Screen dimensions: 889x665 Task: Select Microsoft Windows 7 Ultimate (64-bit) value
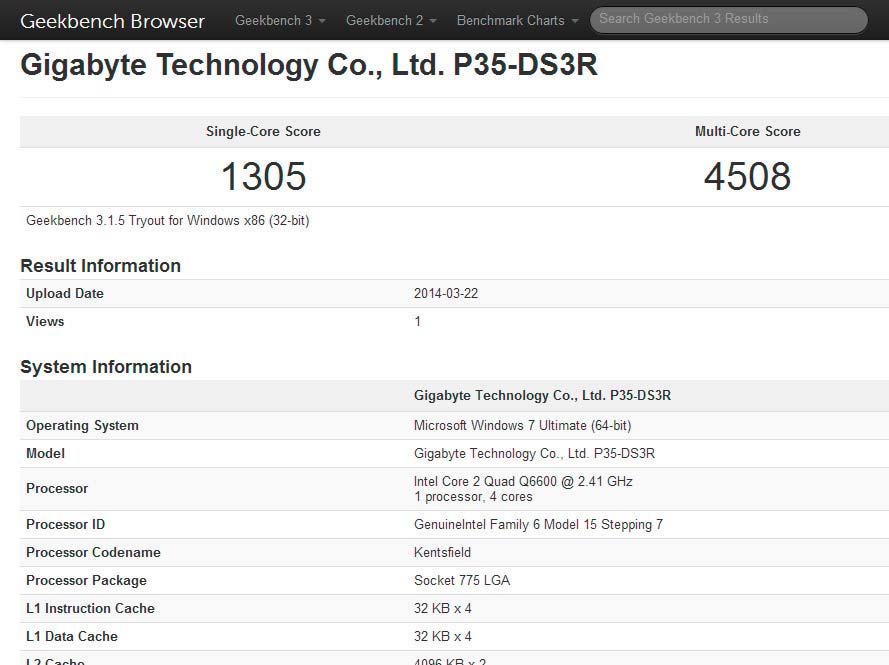coord(523,426)
